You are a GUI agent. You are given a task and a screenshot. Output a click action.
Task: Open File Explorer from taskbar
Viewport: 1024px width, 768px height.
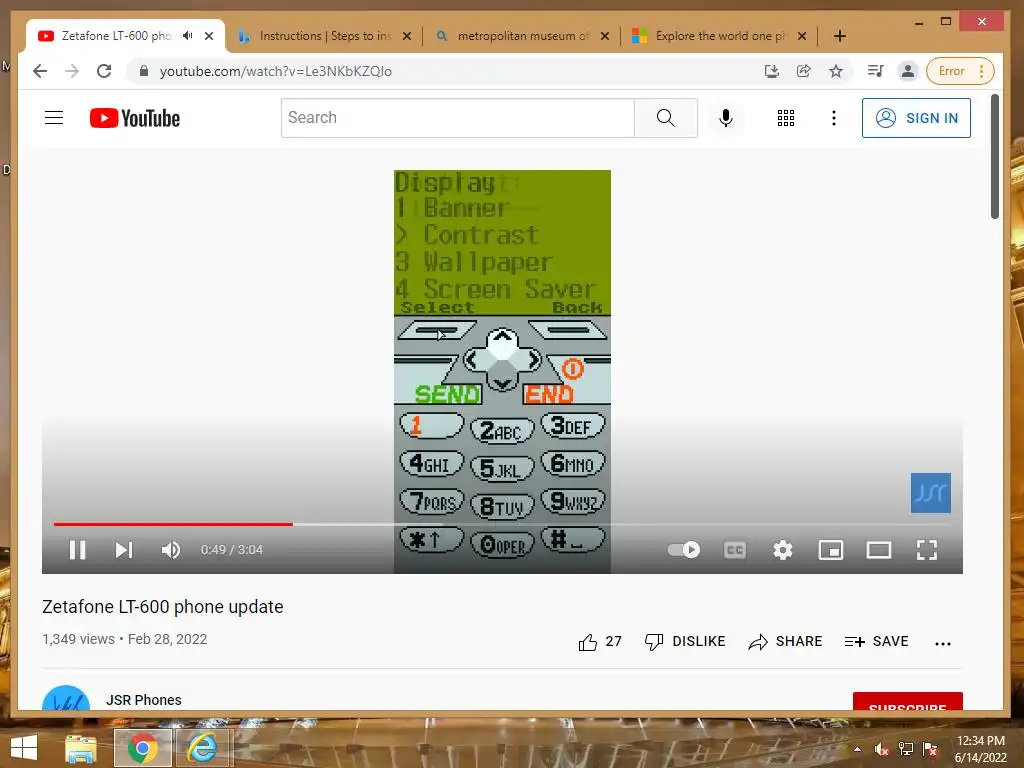pos(80,748)
